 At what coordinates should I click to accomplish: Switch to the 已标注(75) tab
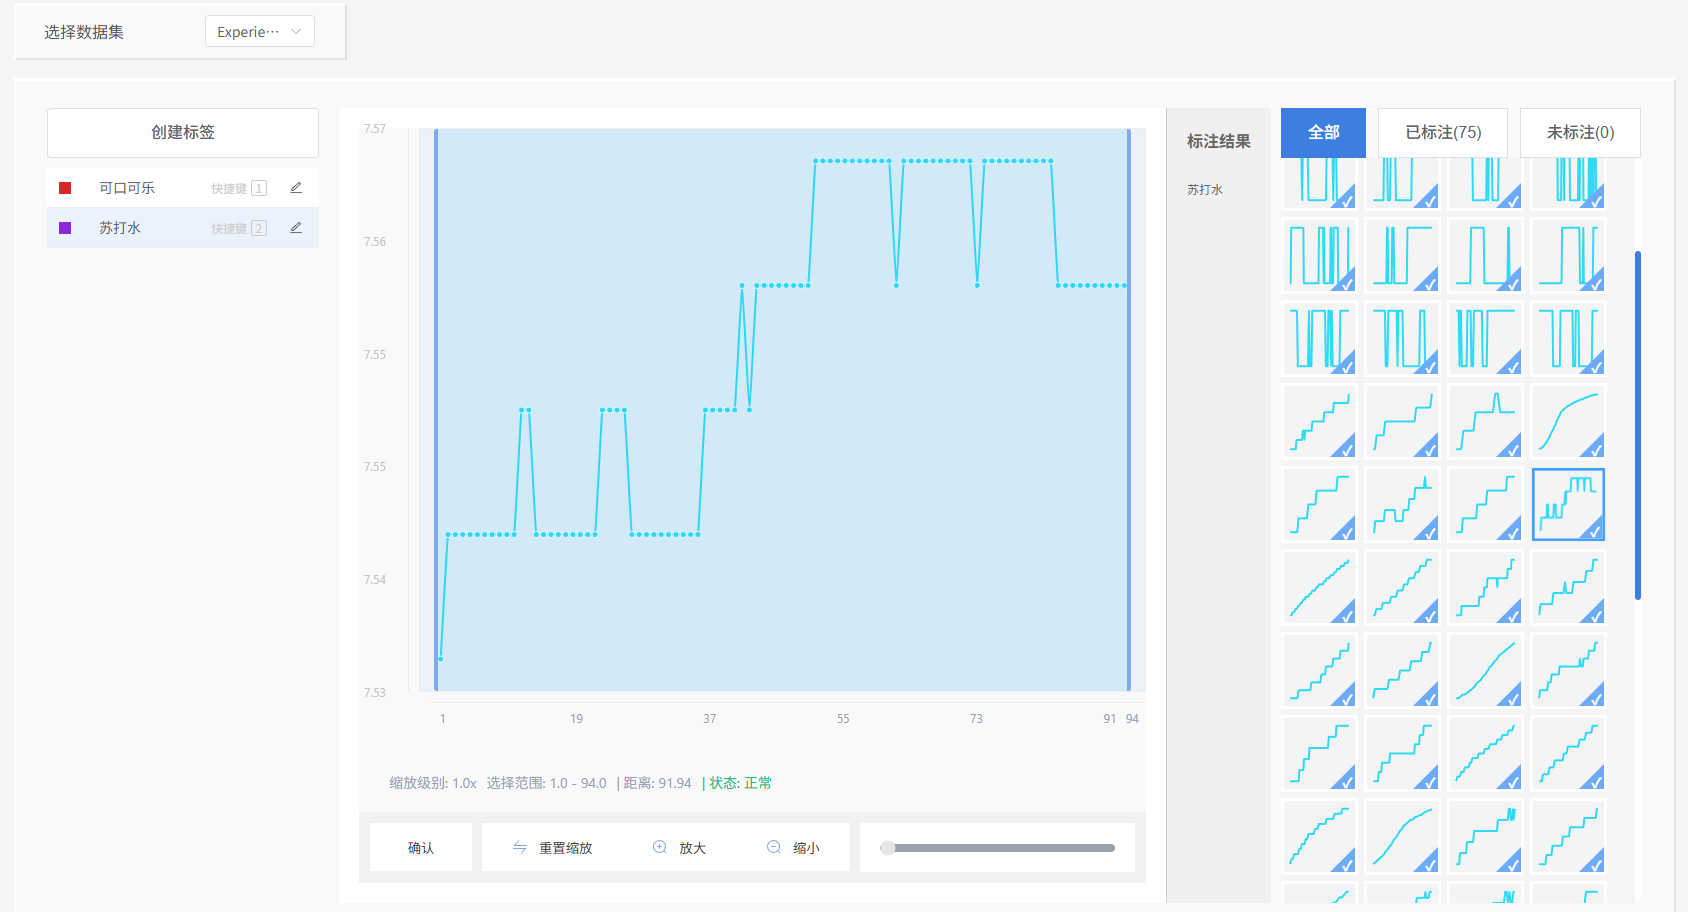(1442, 133)
